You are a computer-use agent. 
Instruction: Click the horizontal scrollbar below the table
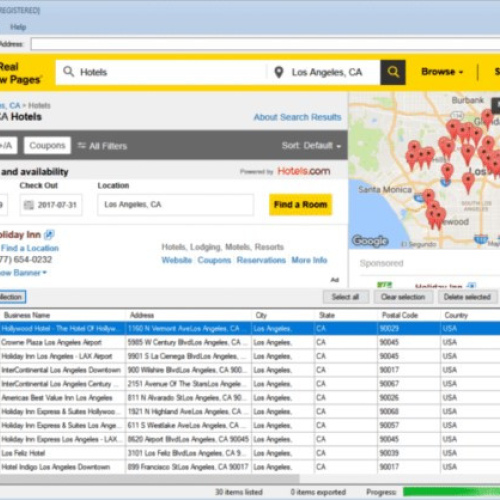click(150, 479)
